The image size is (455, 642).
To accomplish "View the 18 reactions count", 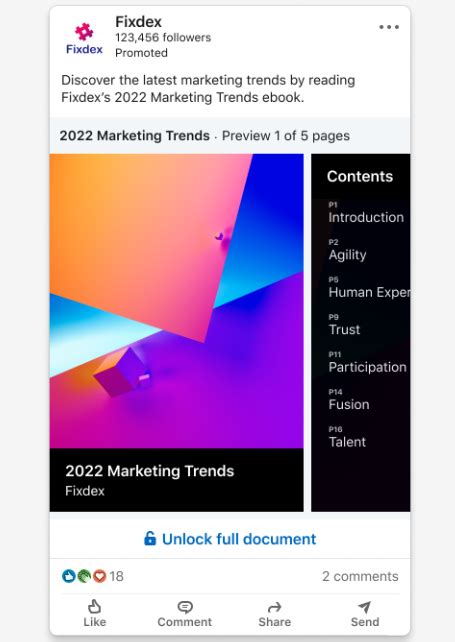I will (x=116, y=576).
